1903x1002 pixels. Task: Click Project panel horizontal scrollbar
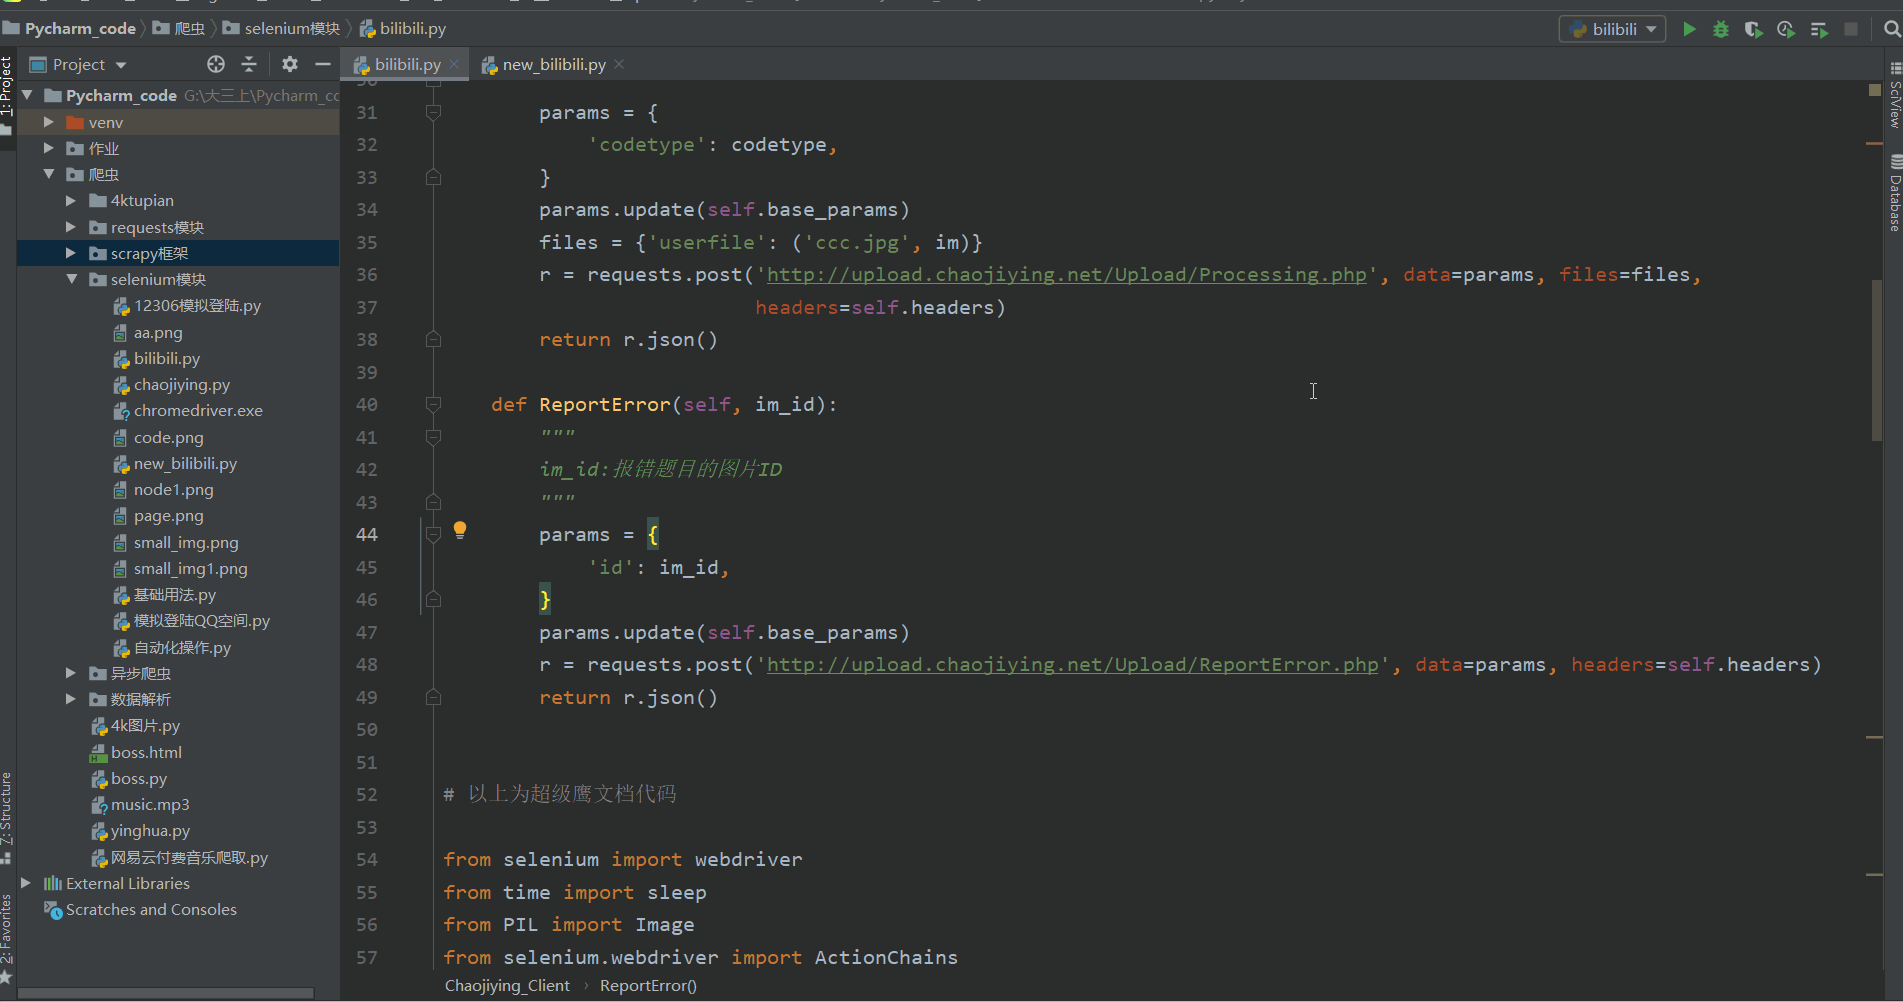click(x=166, y=993)
